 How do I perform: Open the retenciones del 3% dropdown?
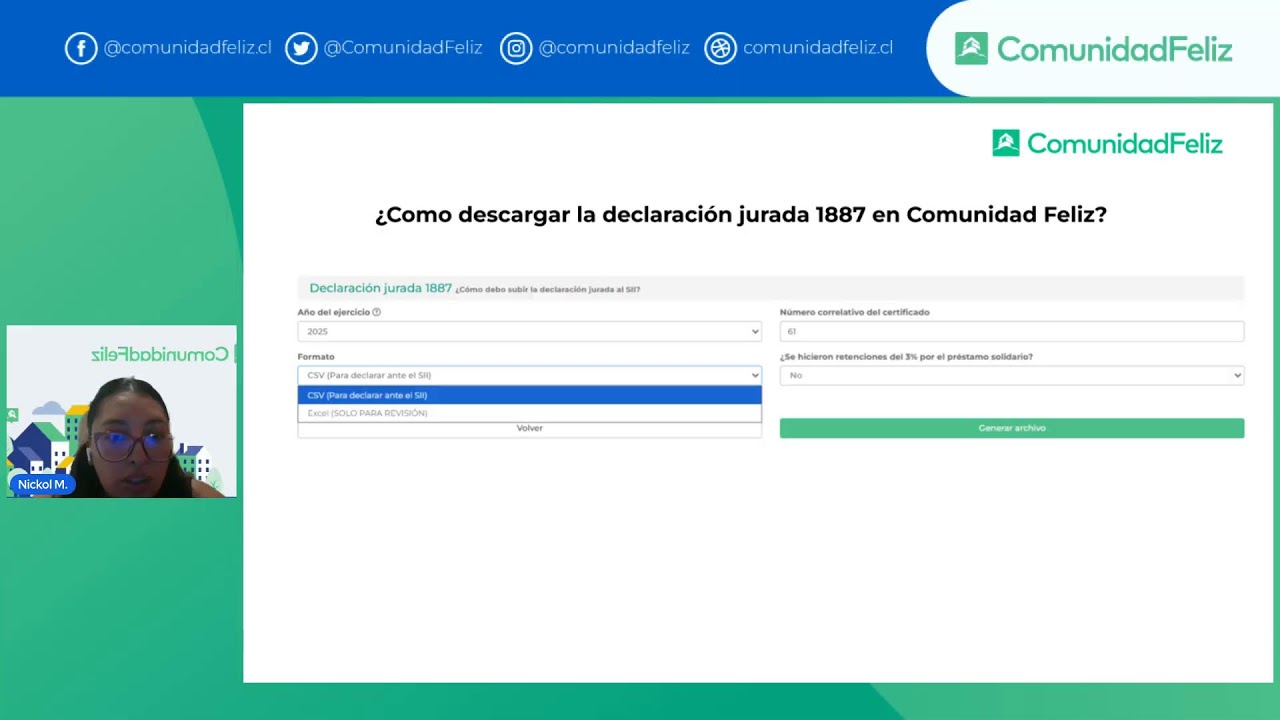click(x=1012, y=375)
